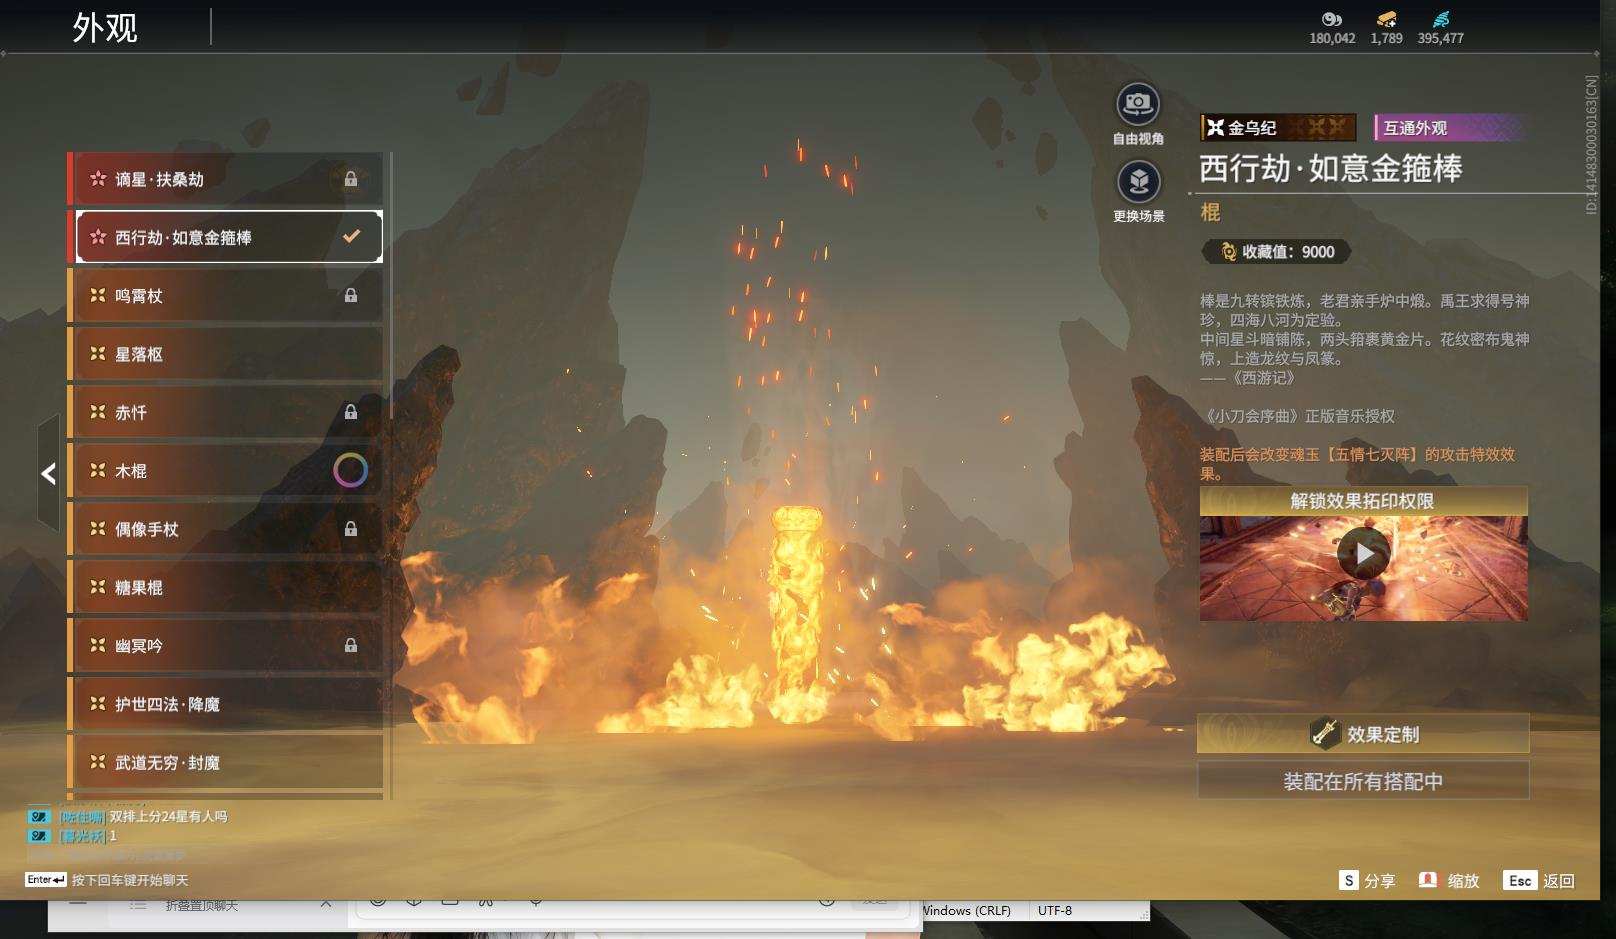Screen dimensions: 1616x939
Task: Select the 武道无穷·封魔 skin
Action: (226, 762)
